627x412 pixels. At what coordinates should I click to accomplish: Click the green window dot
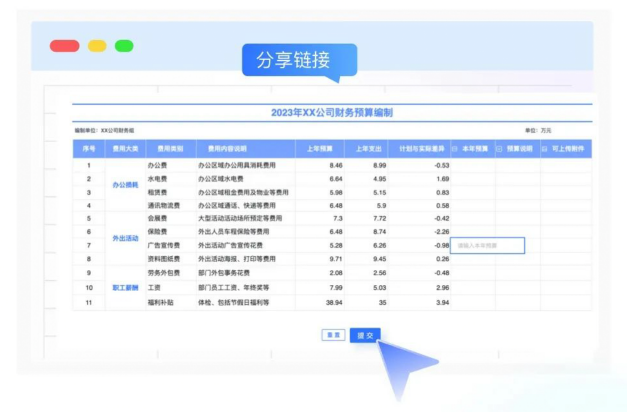pos(124,46)
